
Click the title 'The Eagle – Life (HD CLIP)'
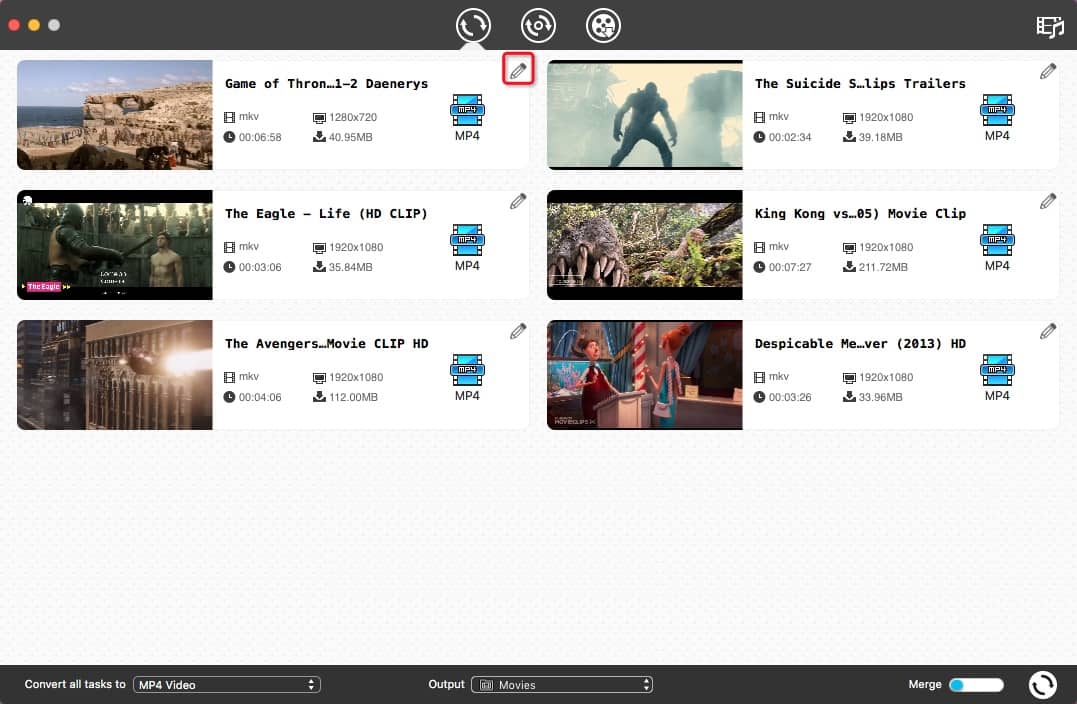326,214
